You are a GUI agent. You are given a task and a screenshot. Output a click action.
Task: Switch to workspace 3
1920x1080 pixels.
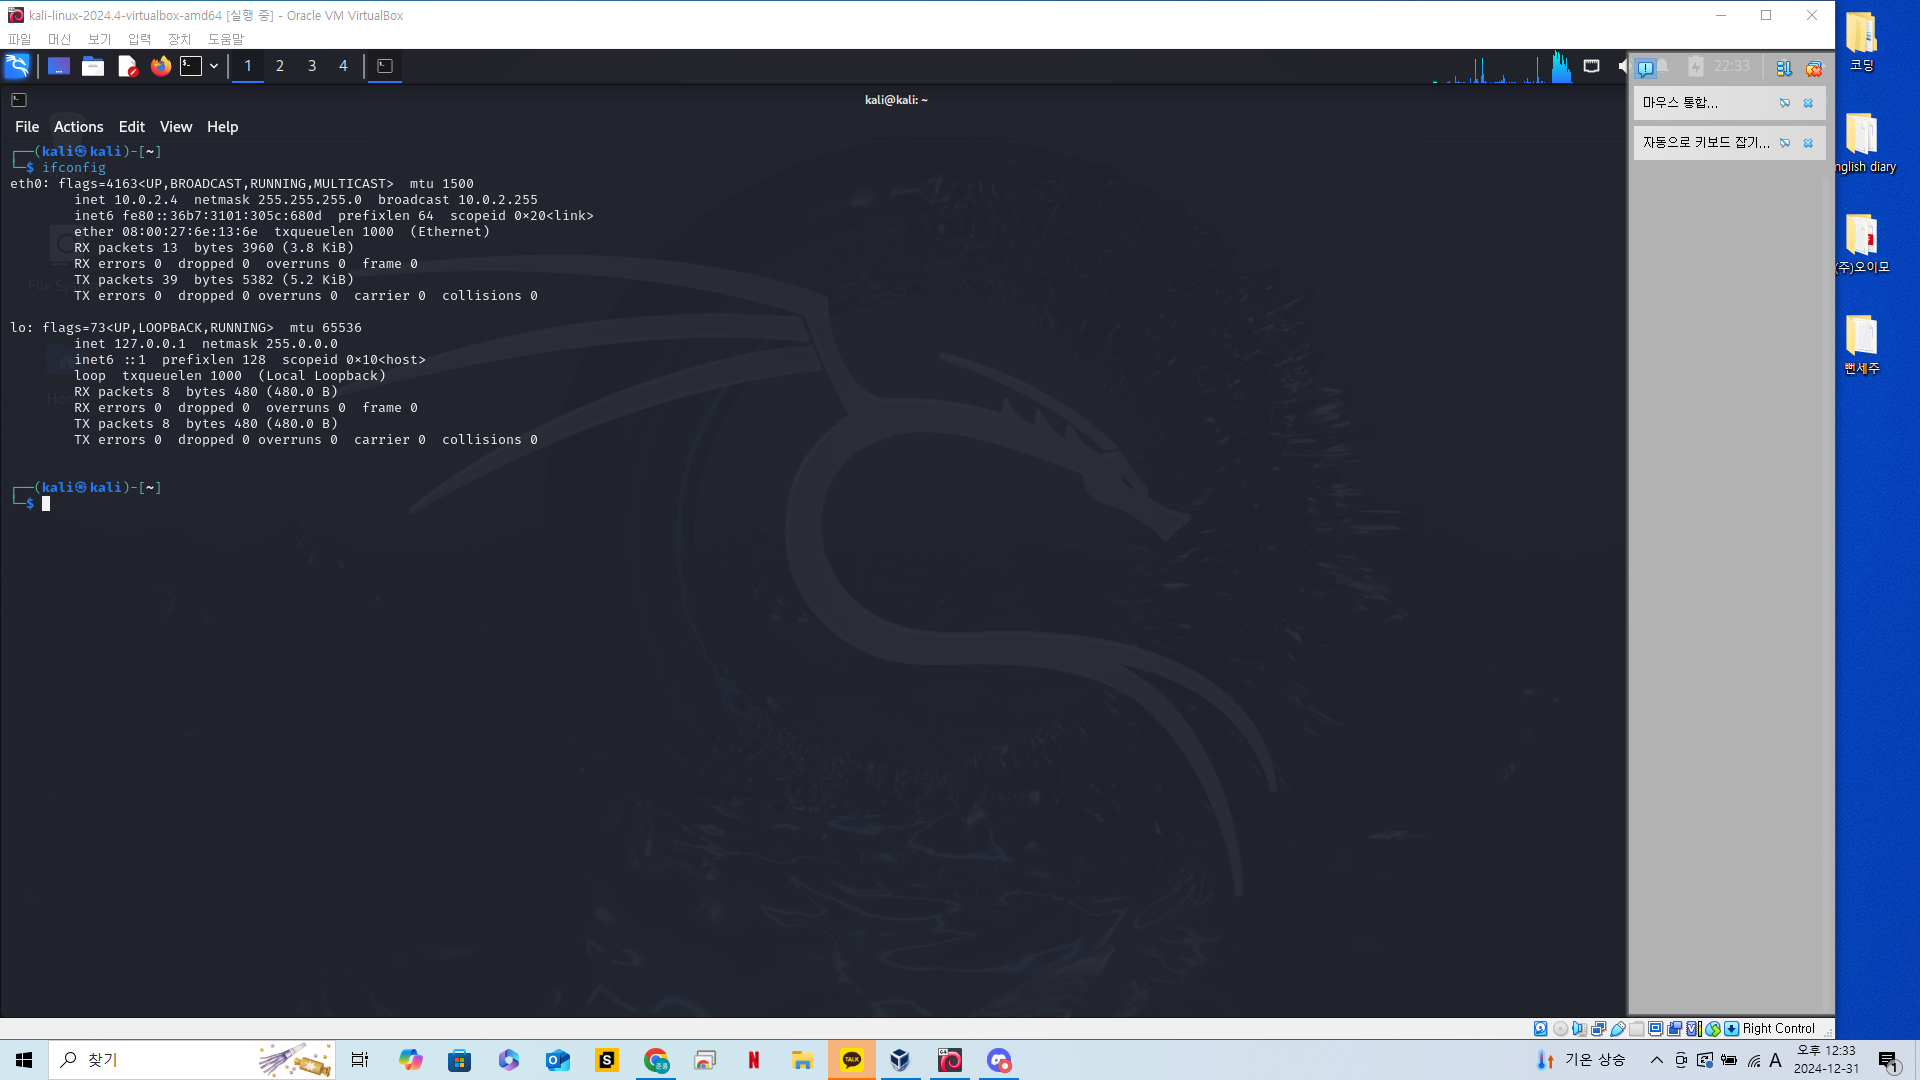(x=312, y=66)
